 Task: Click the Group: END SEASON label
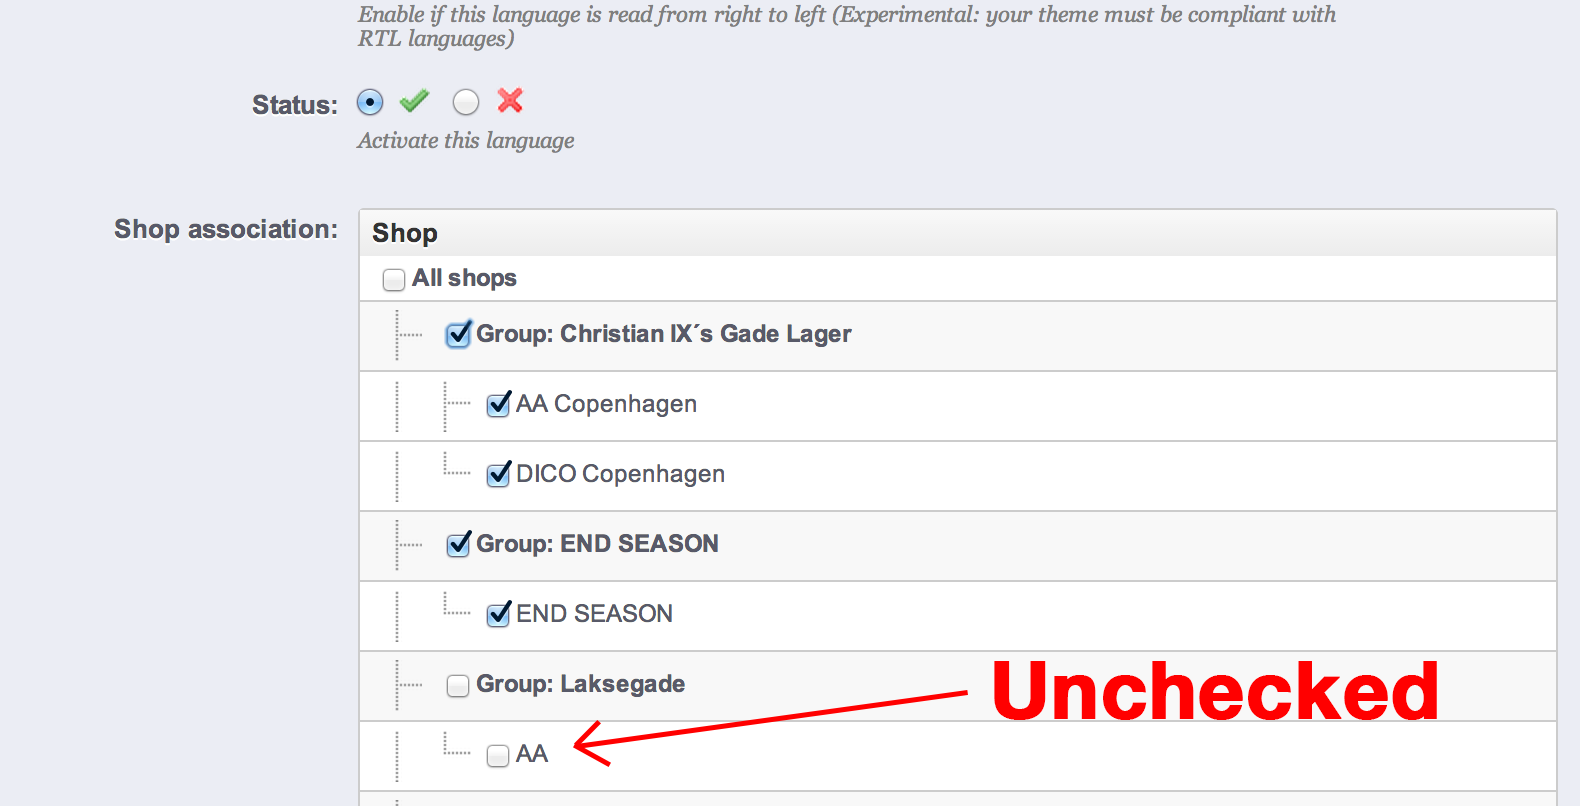[x=597, y=544]
